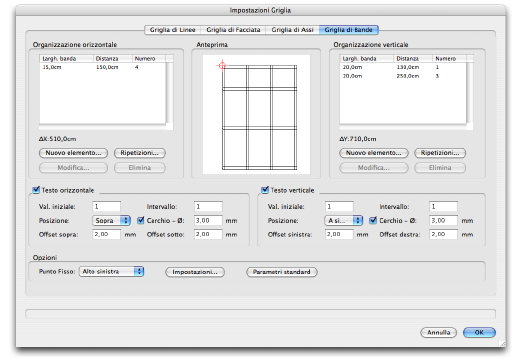This screenshot has height=362, width=526.
Task: Click the Offset sinistra field
Action: coord(339,234)
